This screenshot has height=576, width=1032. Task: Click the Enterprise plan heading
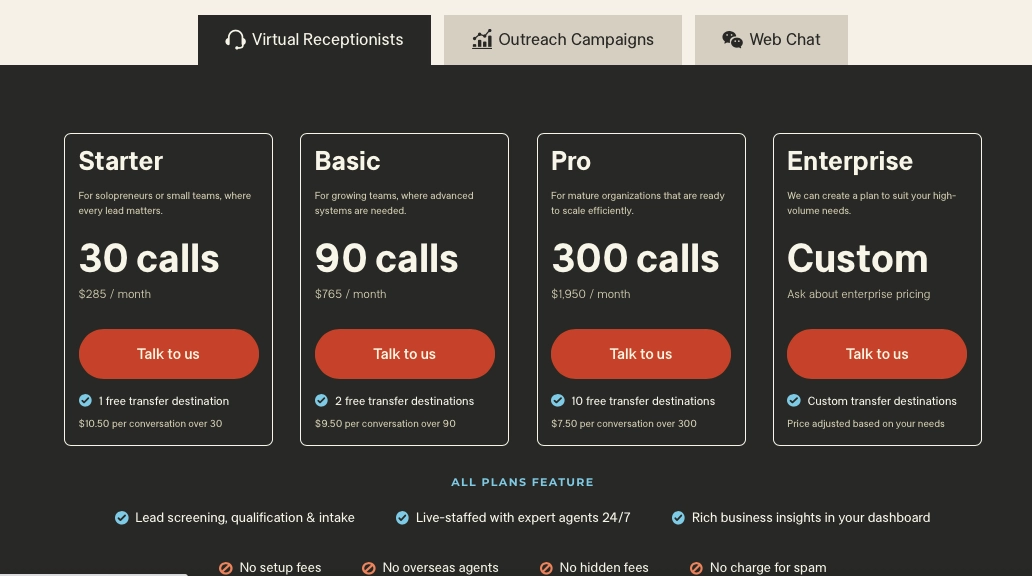850,161
